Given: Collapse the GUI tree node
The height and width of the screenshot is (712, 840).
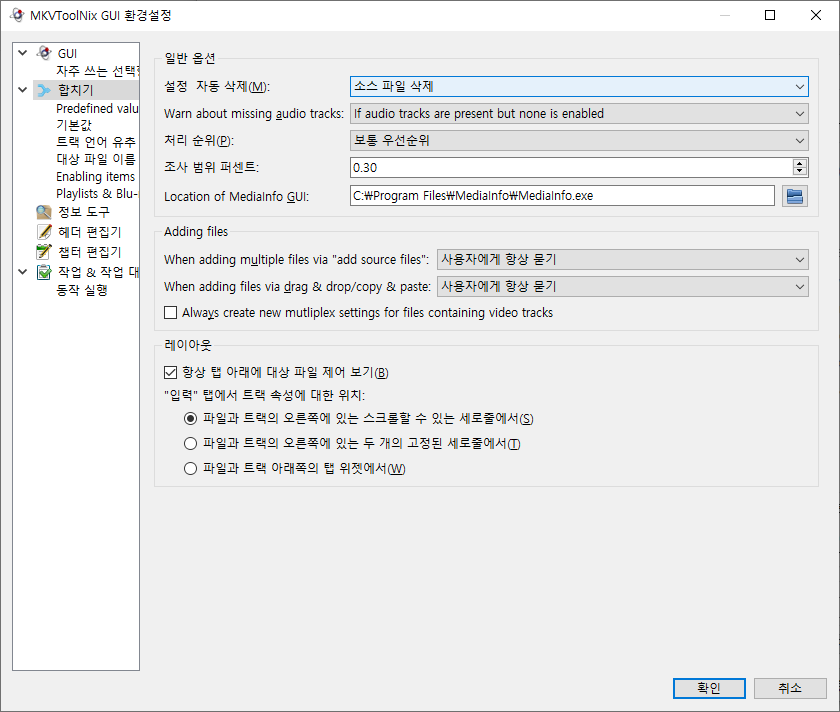Looking at the screenshot, I should pyautogui.click(x=22, y=53).
